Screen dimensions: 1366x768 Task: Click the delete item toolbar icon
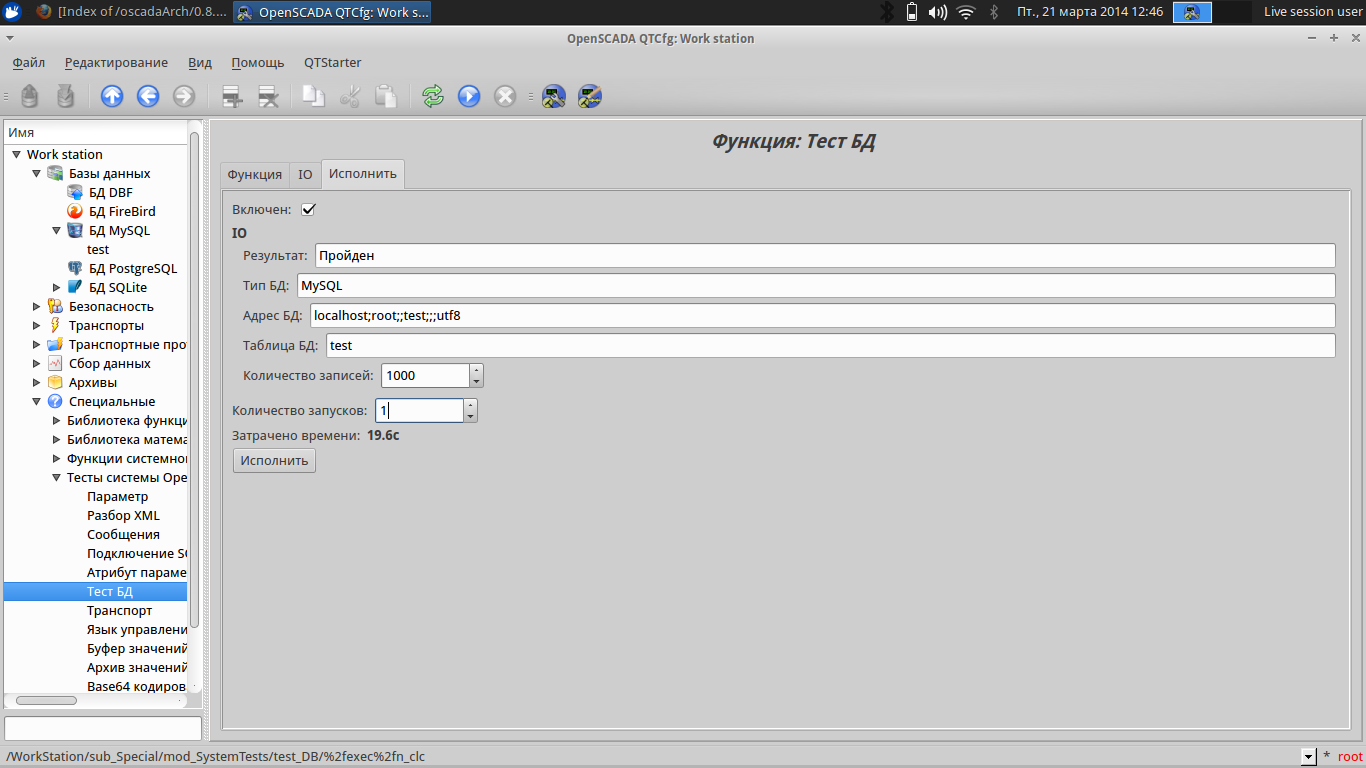tap(268, 96)
